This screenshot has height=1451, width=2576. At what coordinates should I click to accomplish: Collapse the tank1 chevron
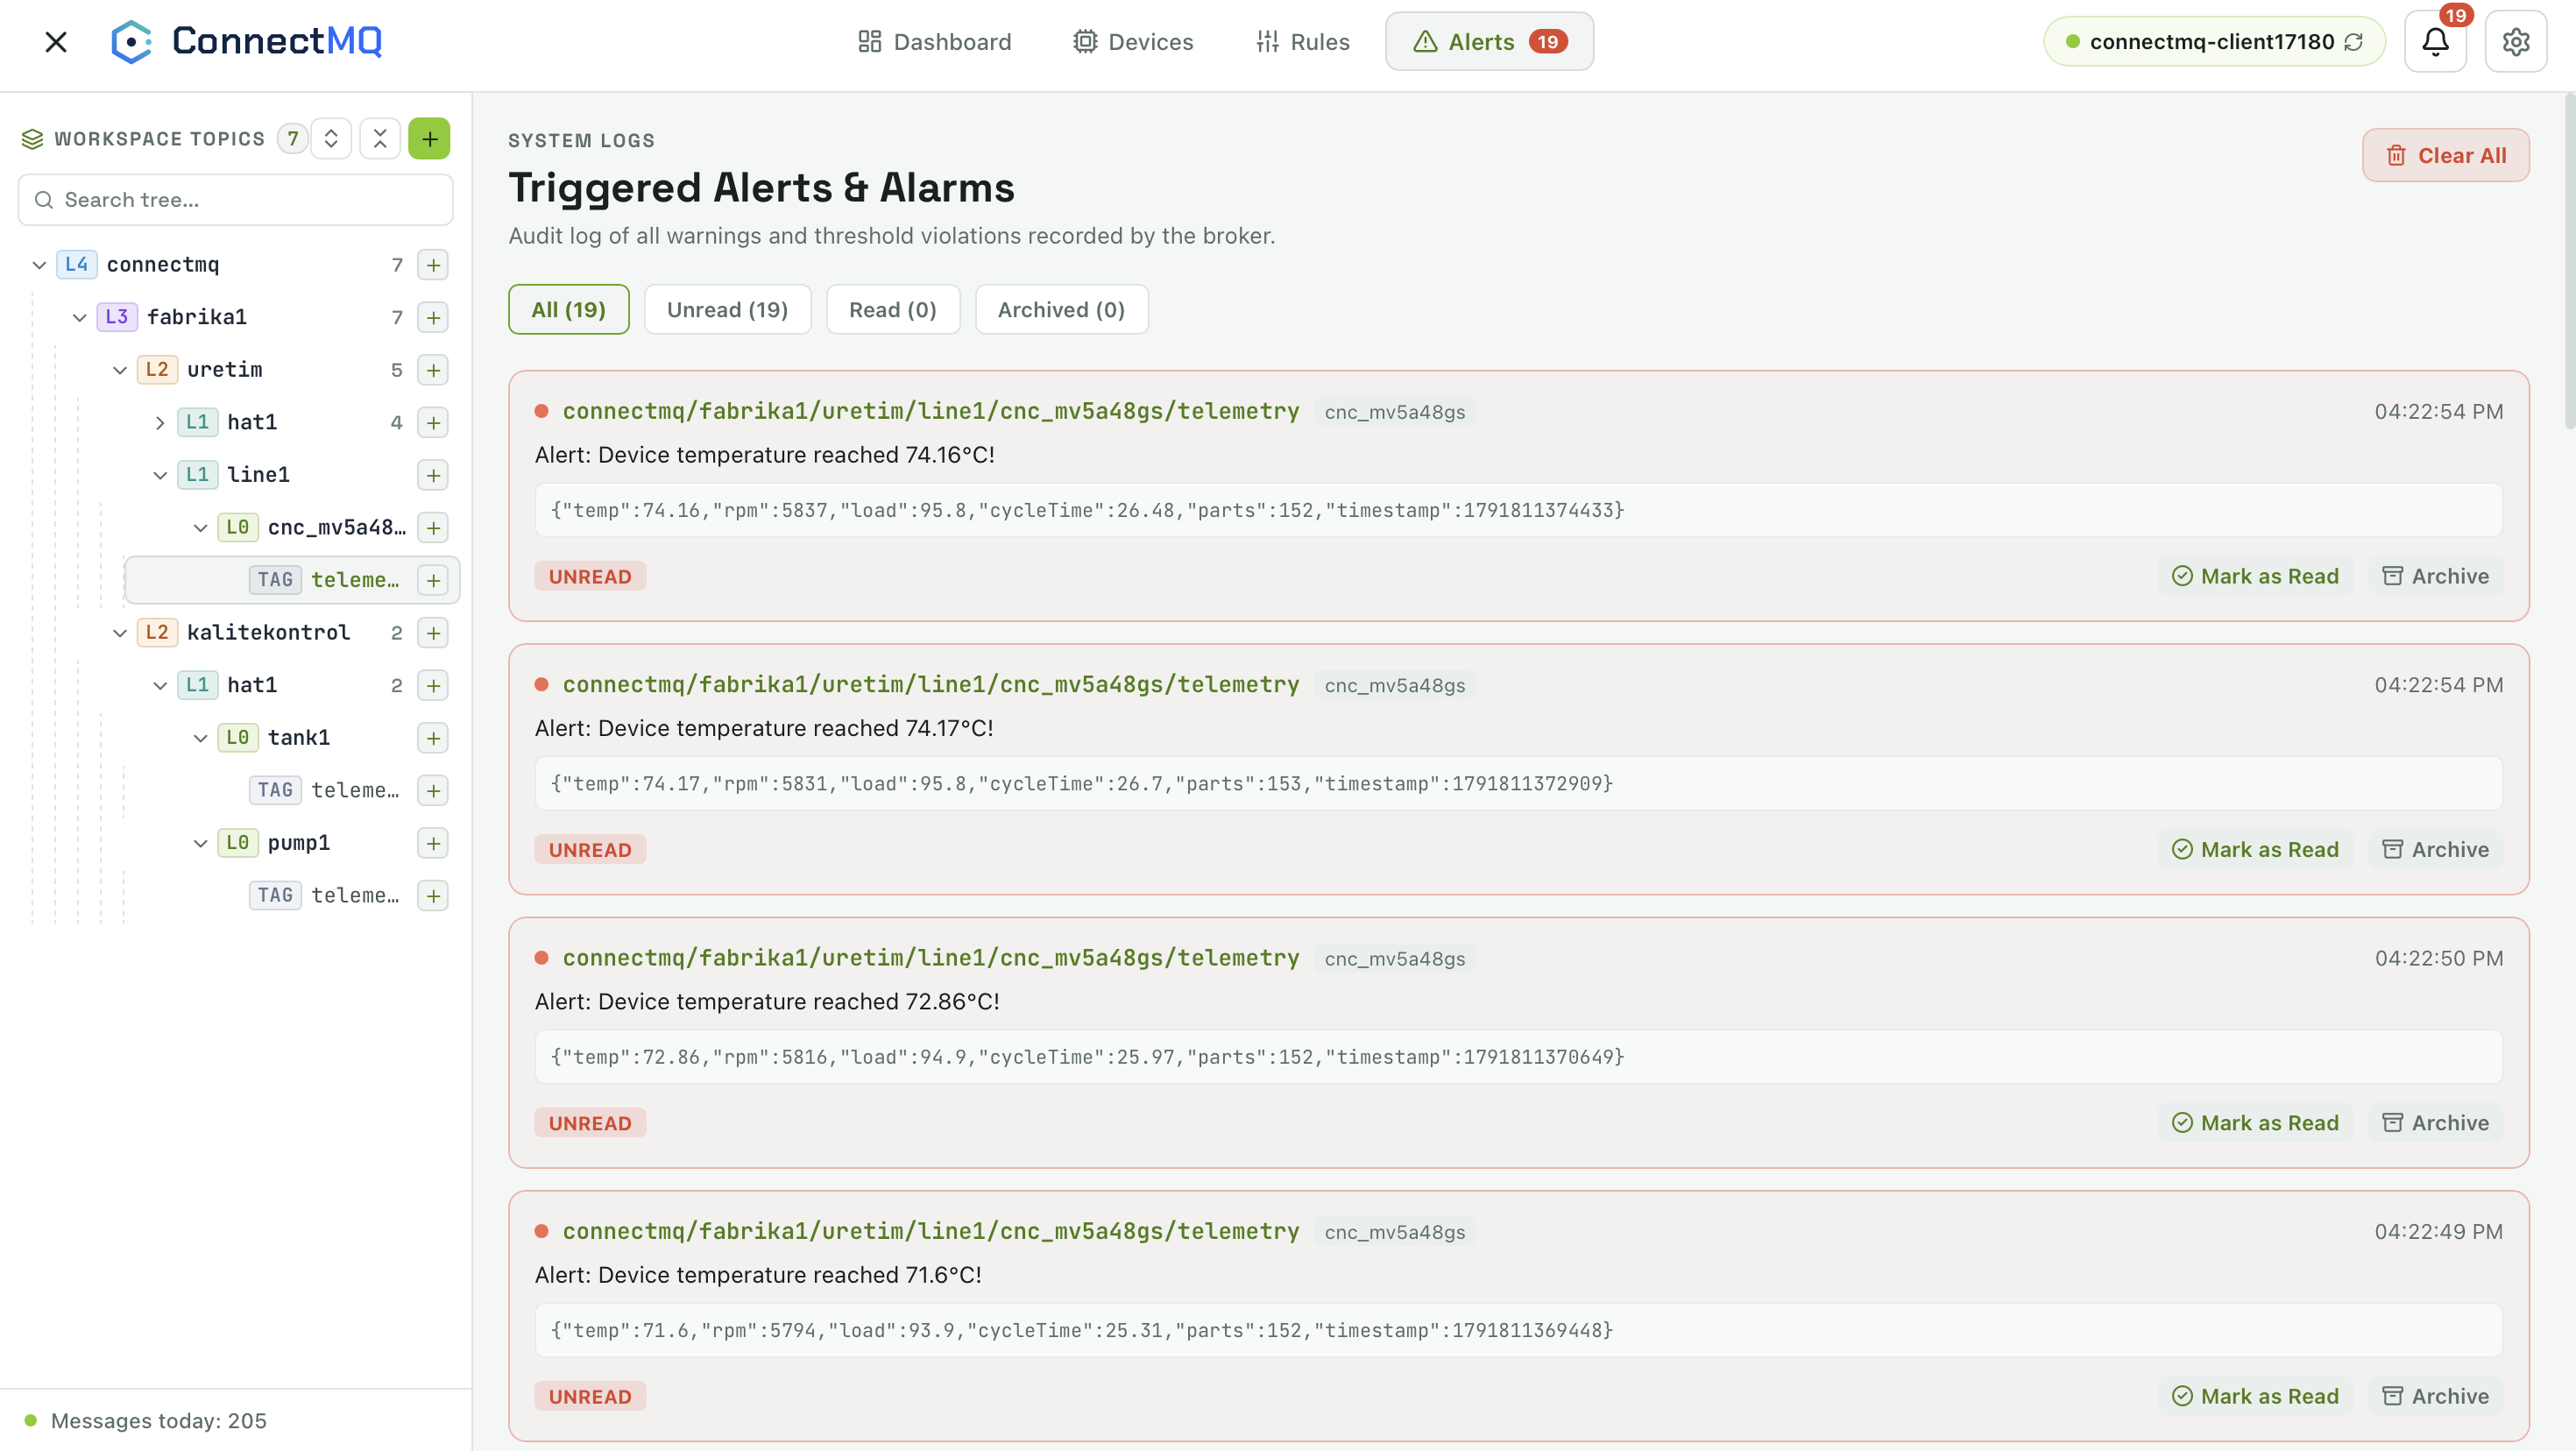pos(200,738)
